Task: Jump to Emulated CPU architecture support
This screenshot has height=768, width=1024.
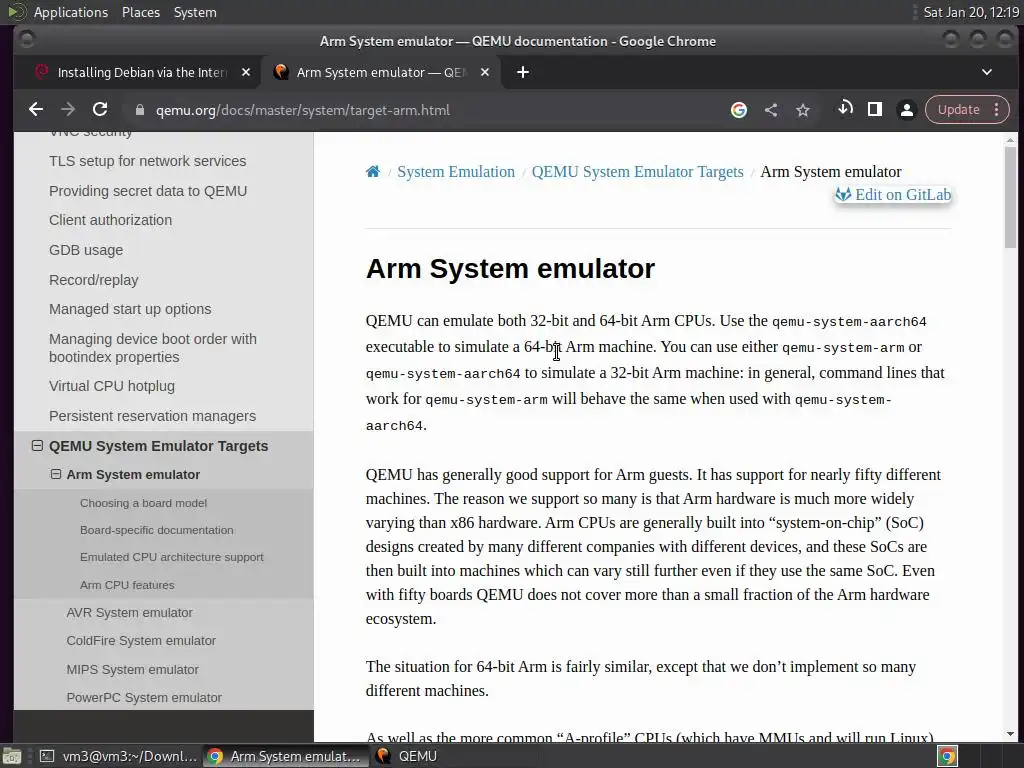Action: (x=172, y=557)
